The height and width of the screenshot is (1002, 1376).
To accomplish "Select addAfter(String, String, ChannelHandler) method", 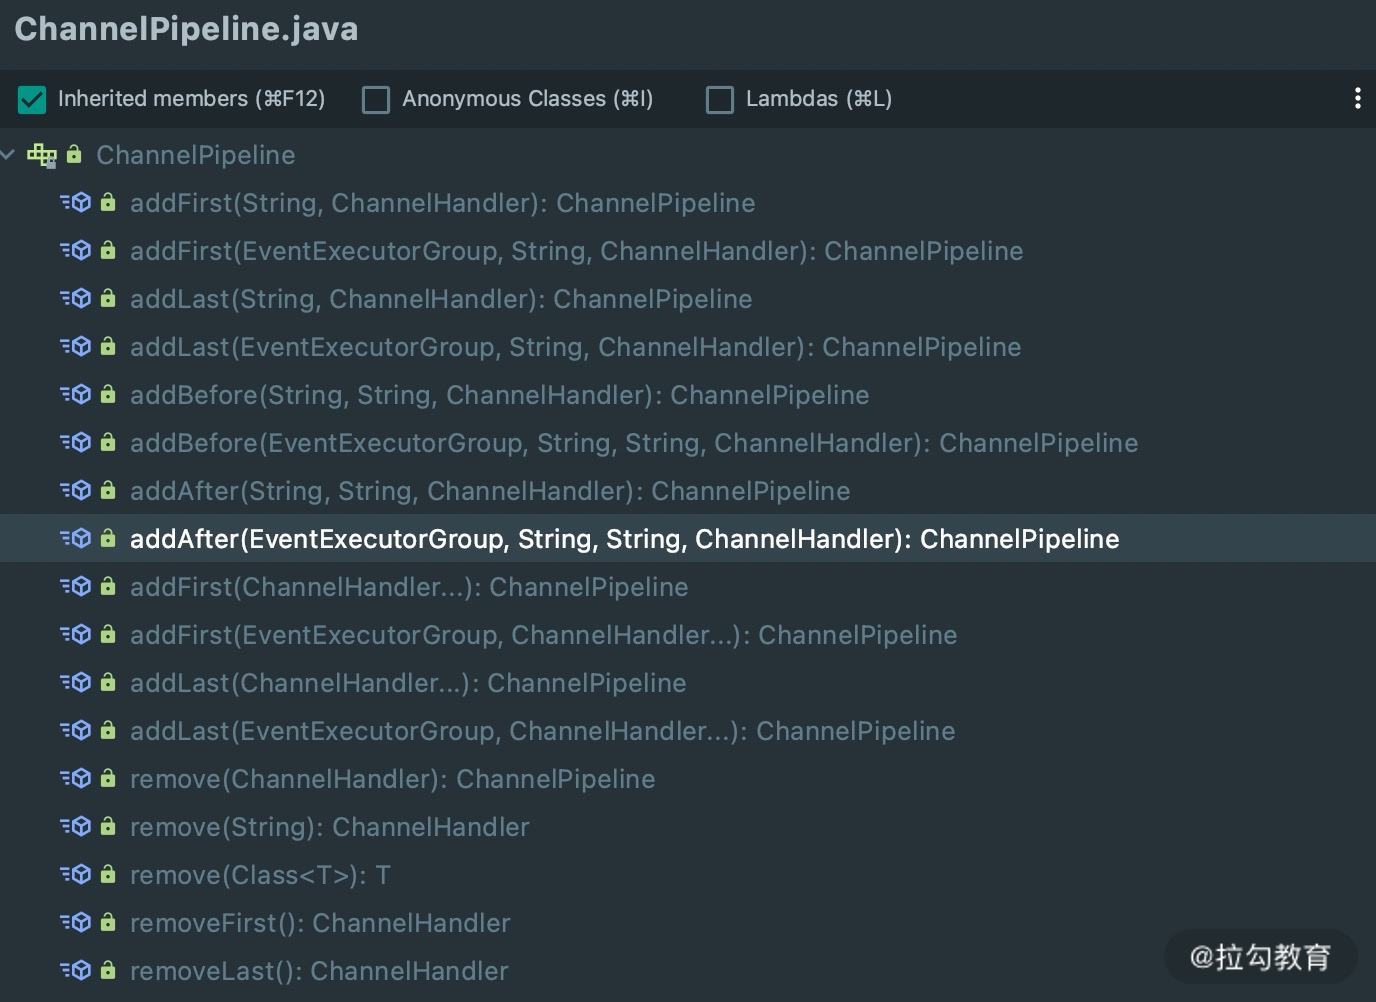I will point(490,491).
